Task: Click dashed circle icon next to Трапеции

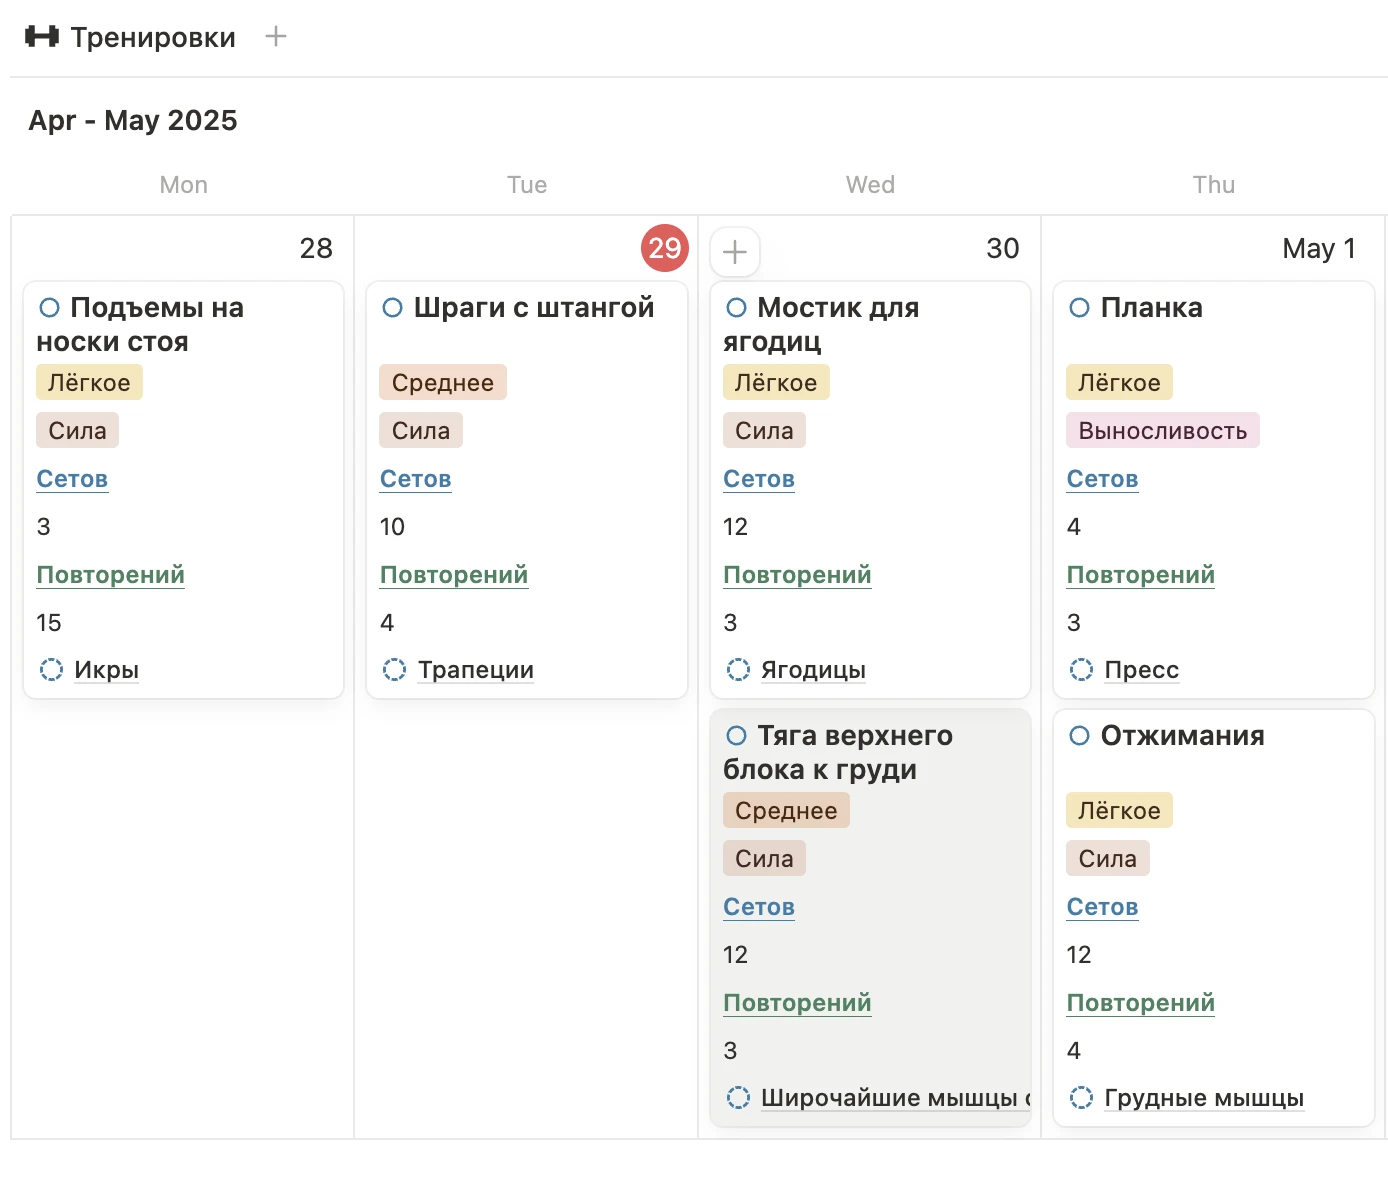Action: [x=394, y=669]
